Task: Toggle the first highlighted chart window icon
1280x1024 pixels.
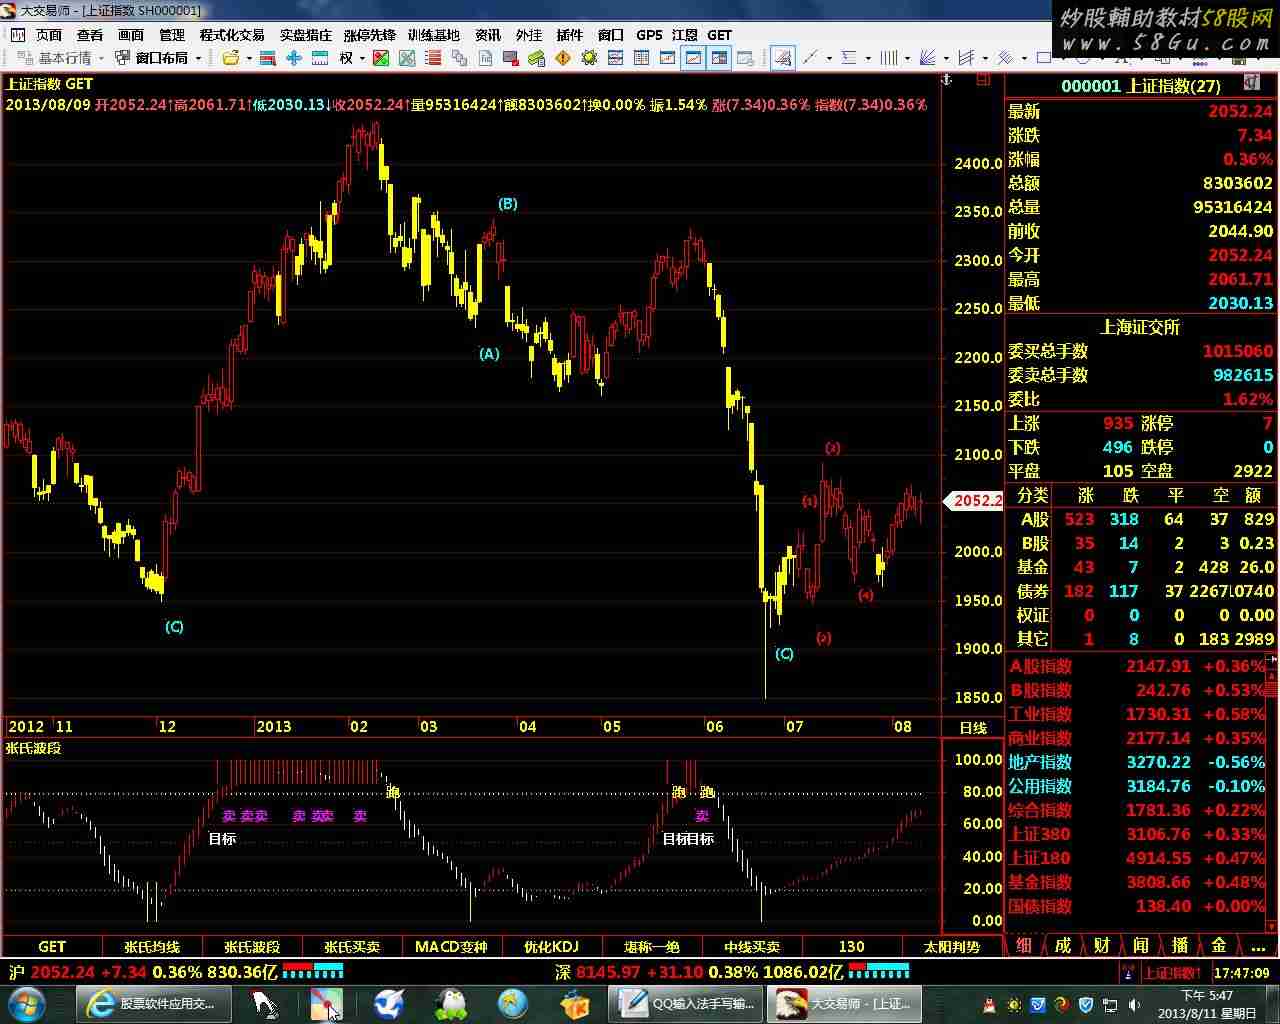Action: pyautogui.click(x=693, y=58)
